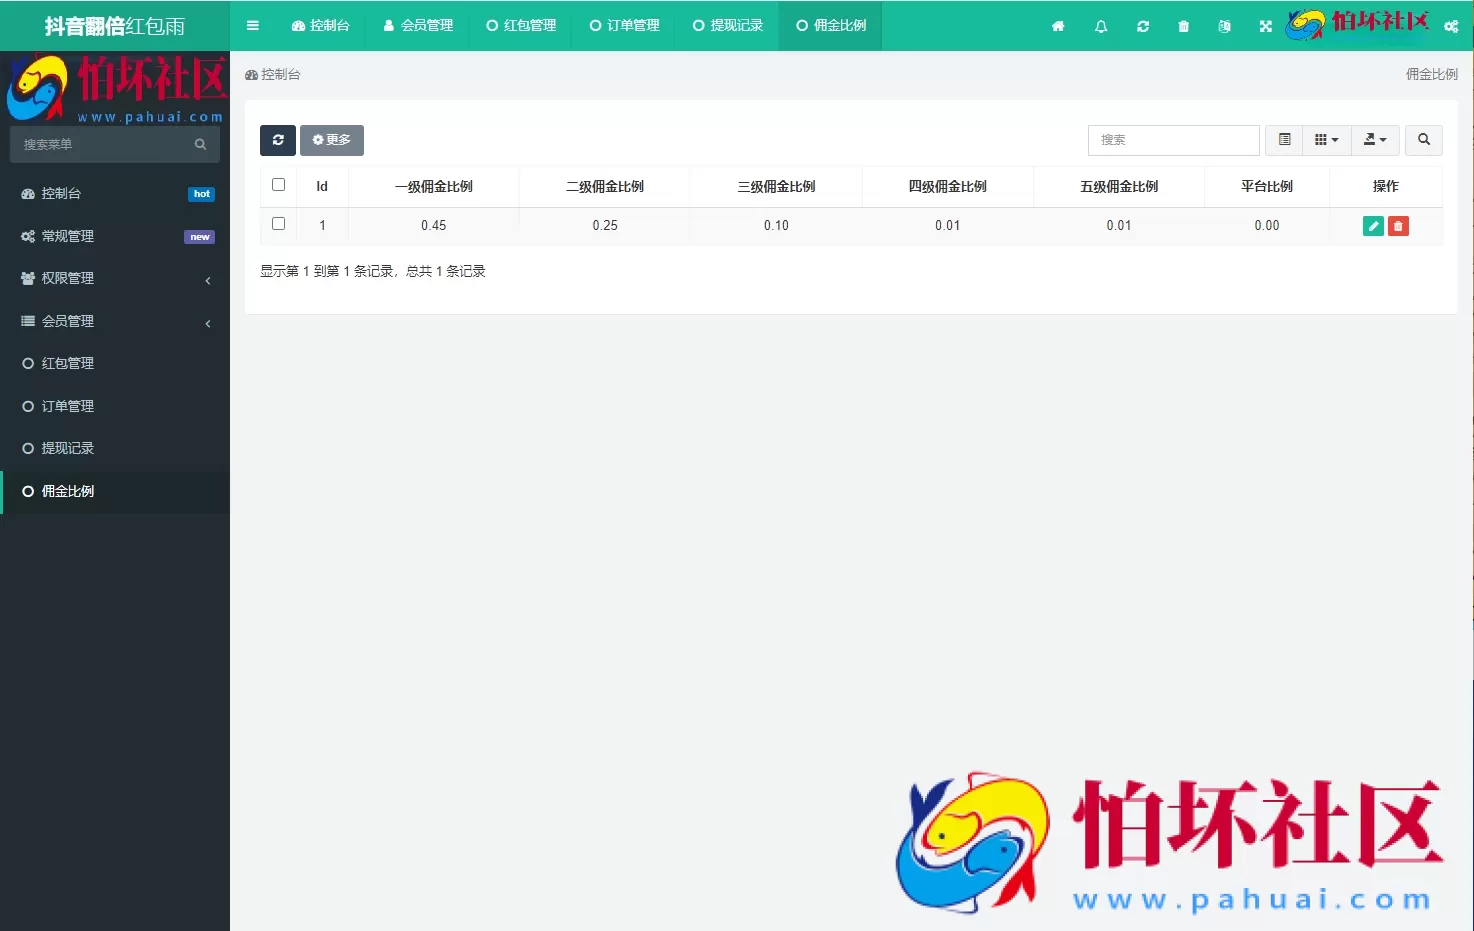This screenshot has width=1474, height=931.
Task: Click the top bar refresh cache icon
Action: coord(1143,26)
